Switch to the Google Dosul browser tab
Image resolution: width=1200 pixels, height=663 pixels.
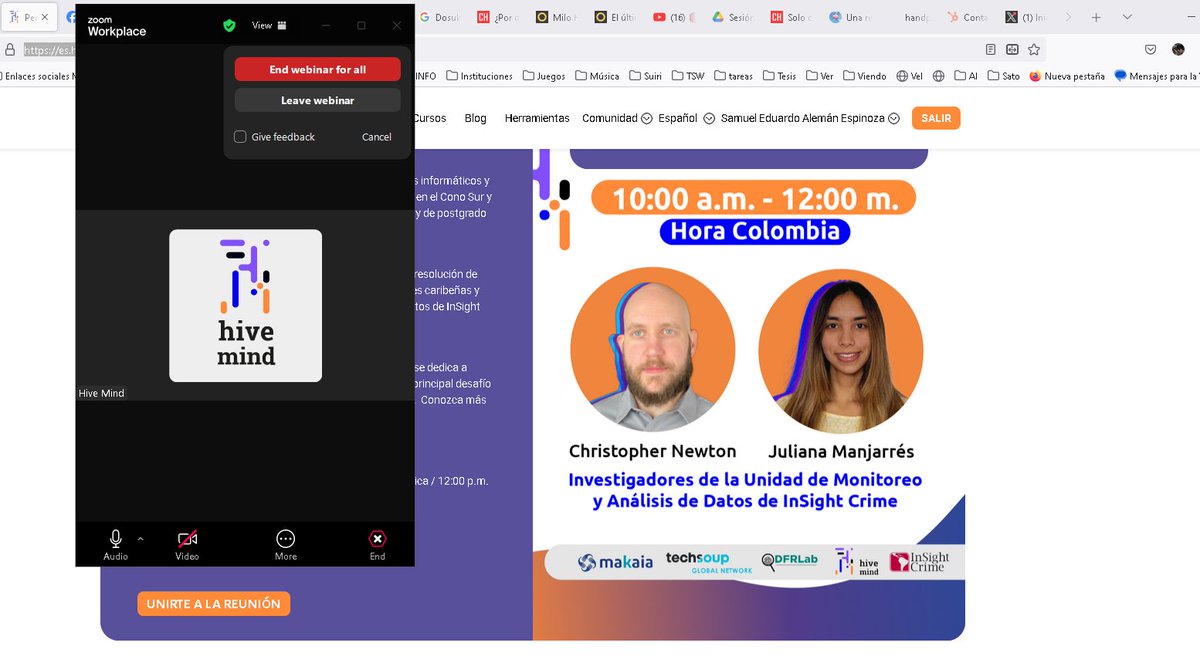pos(442,17)
